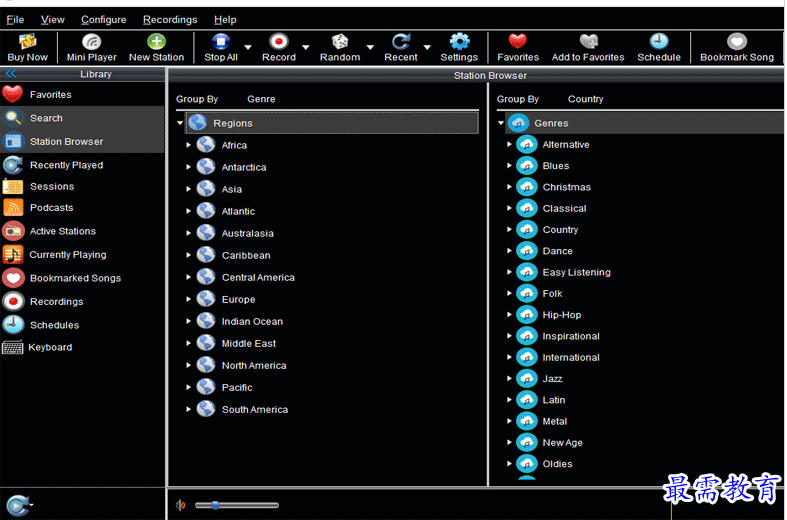Expand the North America region
The width and height of the screenshot is (787, 520).
(189, 365)
